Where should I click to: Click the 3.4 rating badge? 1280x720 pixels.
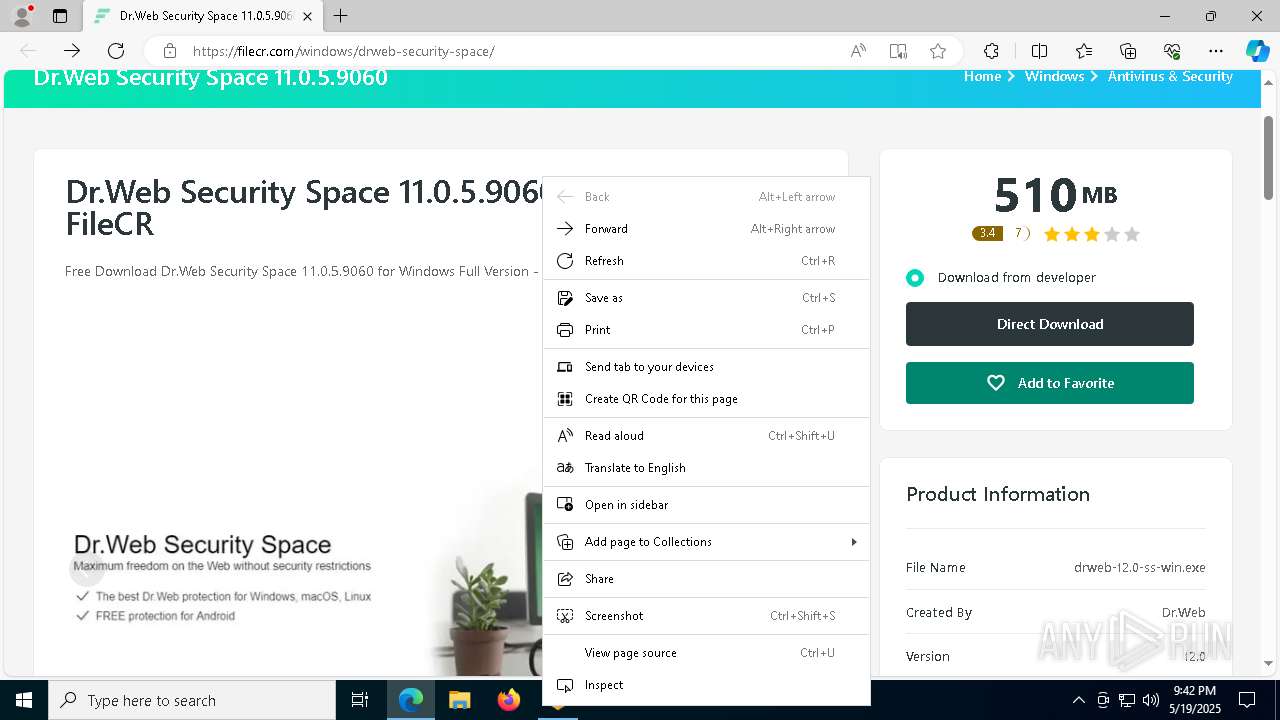(987, 234)
